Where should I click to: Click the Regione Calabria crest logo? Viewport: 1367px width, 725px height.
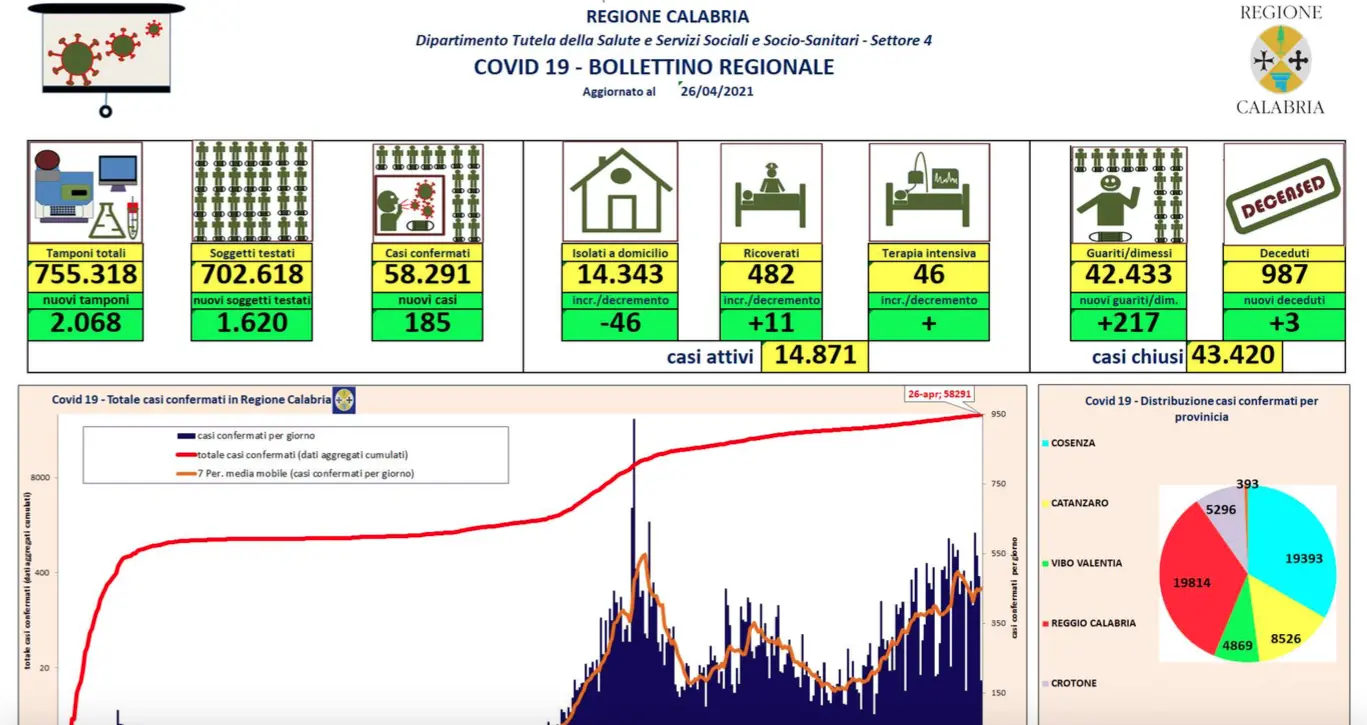pos(1281,60)
